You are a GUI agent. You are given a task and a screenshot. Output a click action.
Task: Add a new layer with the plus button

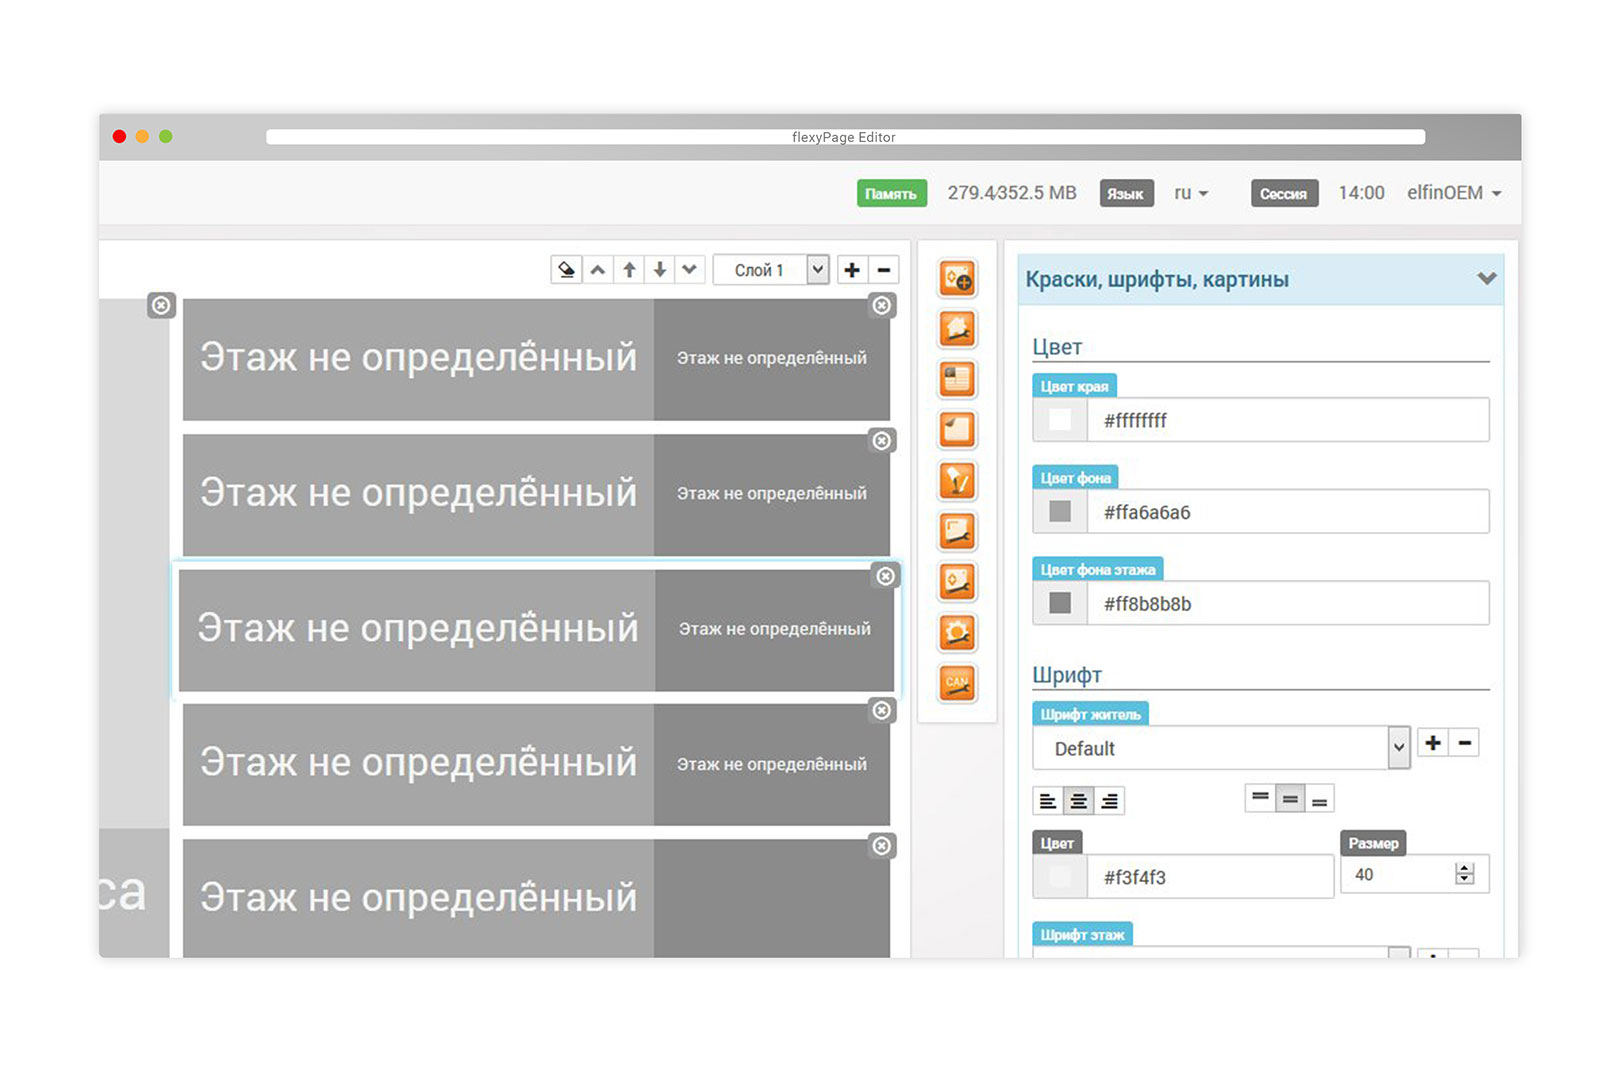coord(852,270)
